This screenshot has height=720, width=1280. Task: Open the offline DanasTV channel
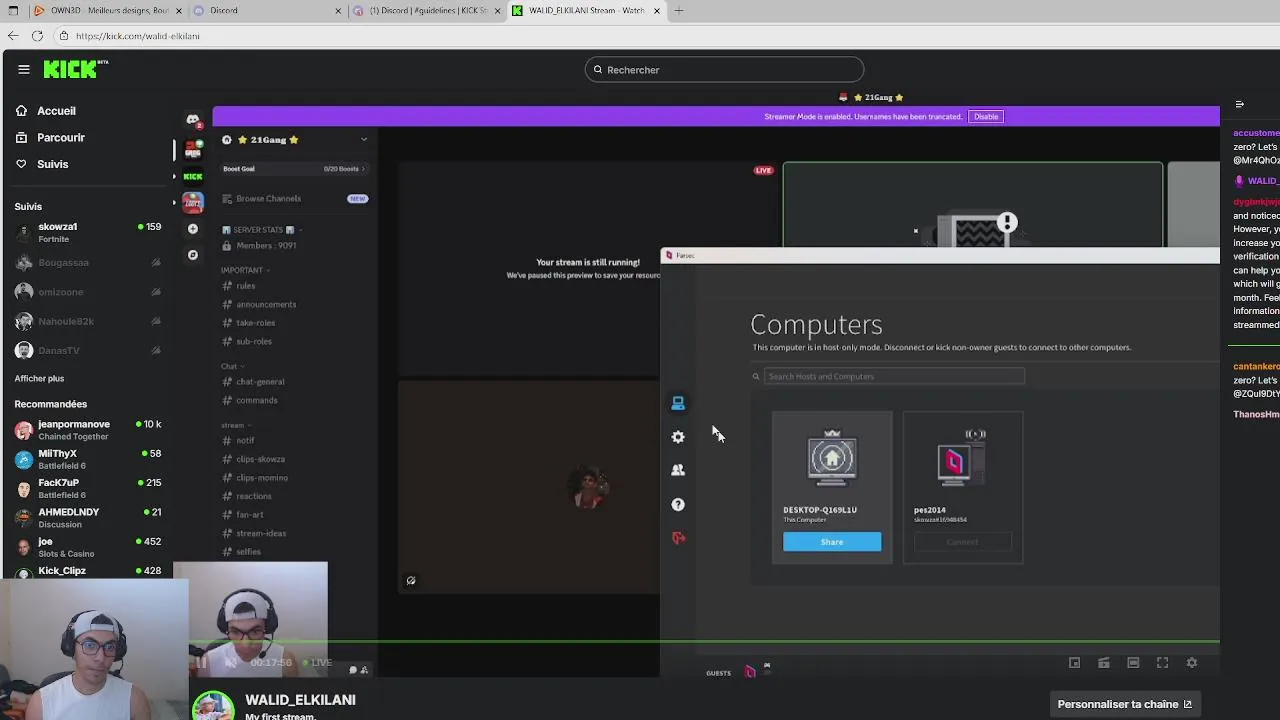pos(88,350)
